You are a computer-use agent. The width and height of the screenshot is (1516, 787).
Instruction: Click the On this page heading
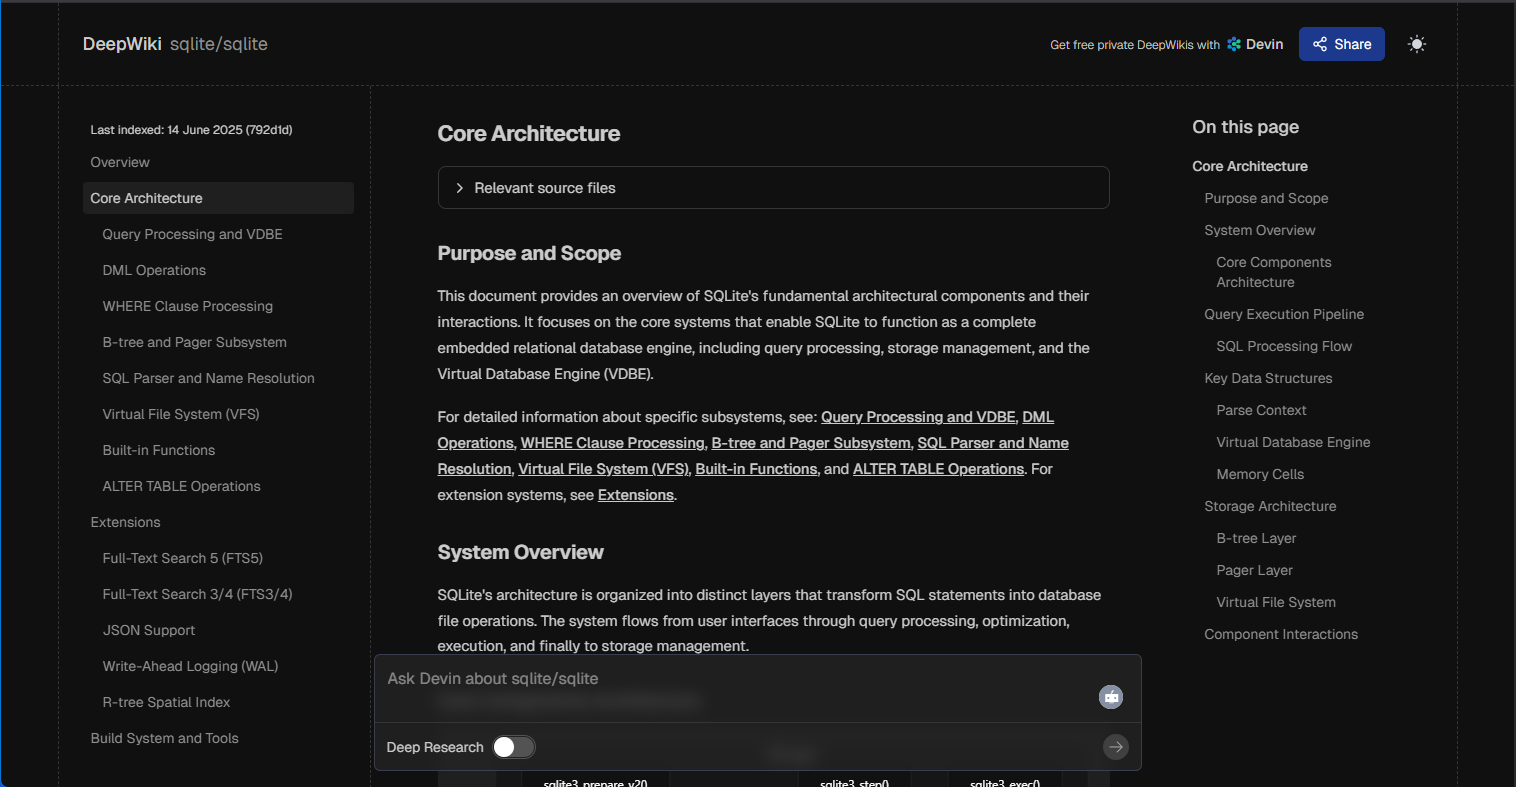point(1245,127)
